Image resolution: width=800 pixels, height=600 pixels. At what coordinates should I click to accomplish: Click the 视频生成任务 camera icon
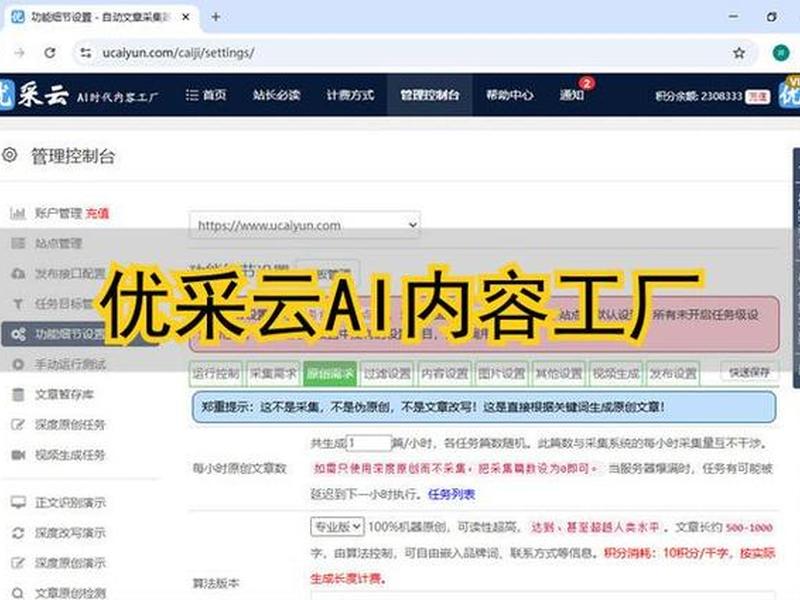(18, 455)
